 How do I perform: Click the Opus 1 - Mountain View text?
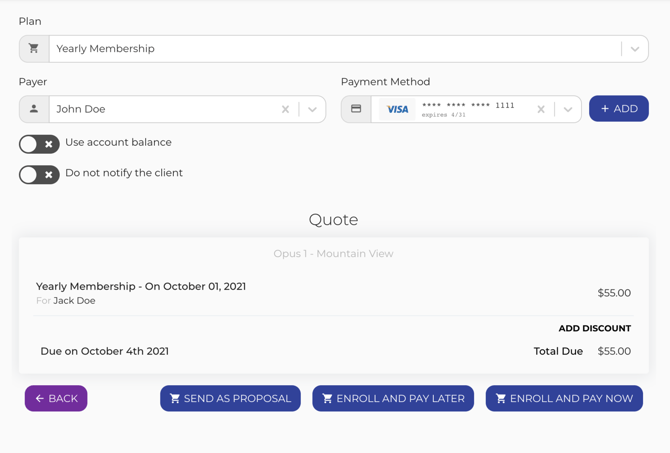[333, 253]
